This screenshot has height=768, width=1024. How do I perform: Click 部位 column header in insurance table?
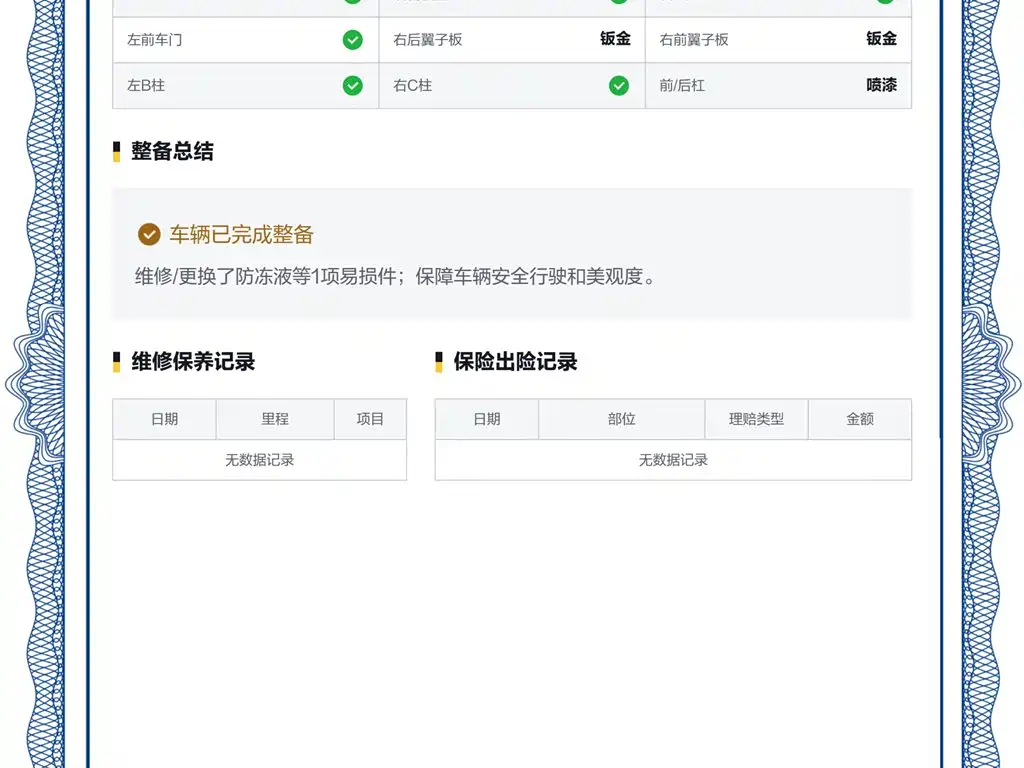tap(622, 419)
